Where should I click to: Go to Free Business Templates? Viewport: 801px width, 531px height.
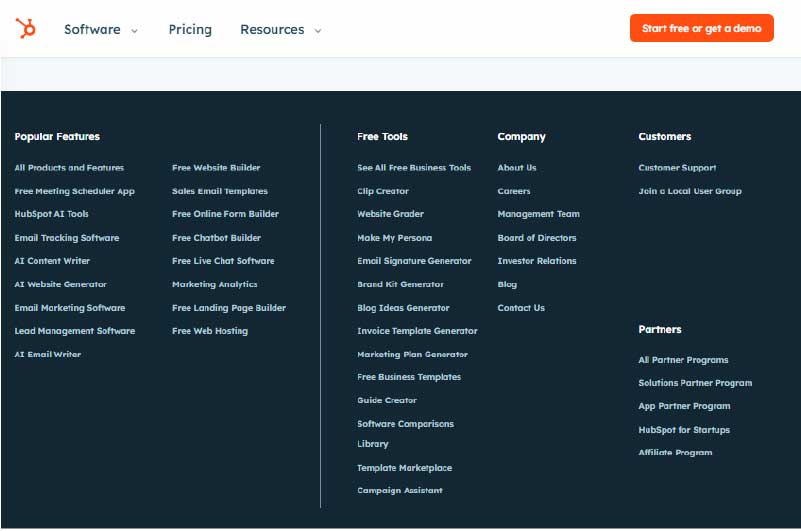click(x=409, y=377)
